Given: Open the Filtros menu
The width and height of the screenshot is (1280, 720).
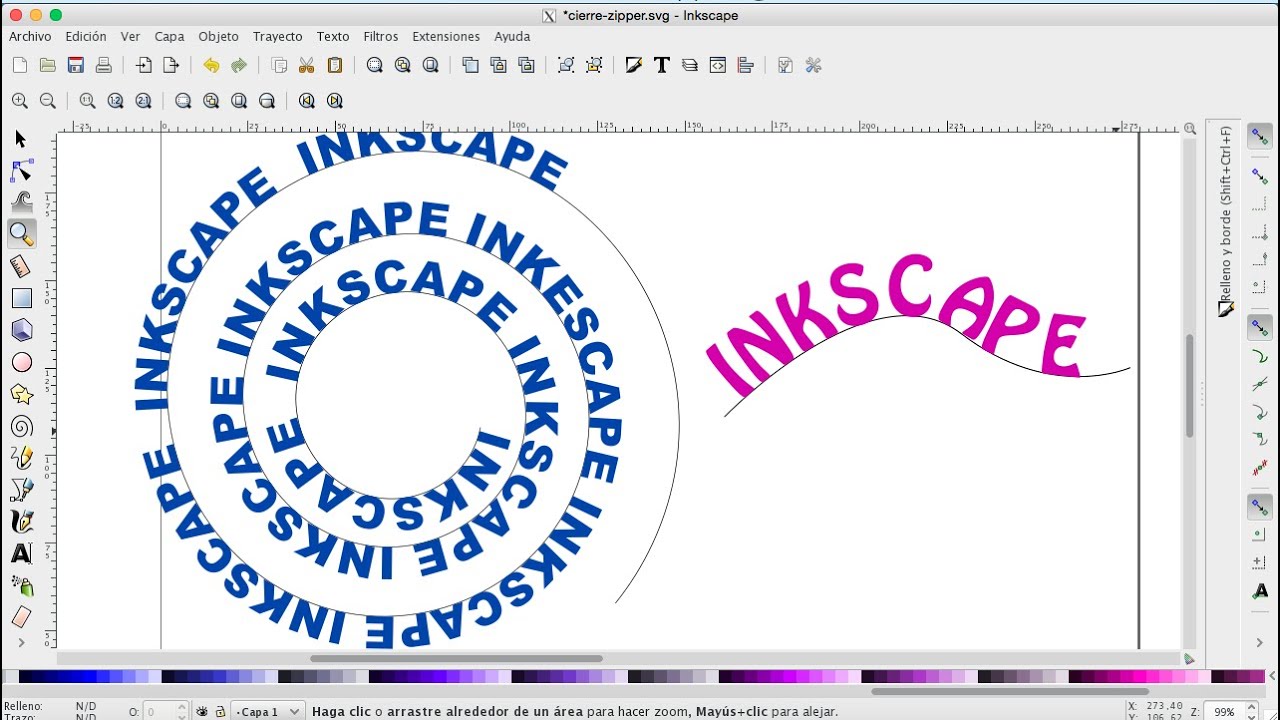Looking at the screenshot, I should tap(381, 36).
